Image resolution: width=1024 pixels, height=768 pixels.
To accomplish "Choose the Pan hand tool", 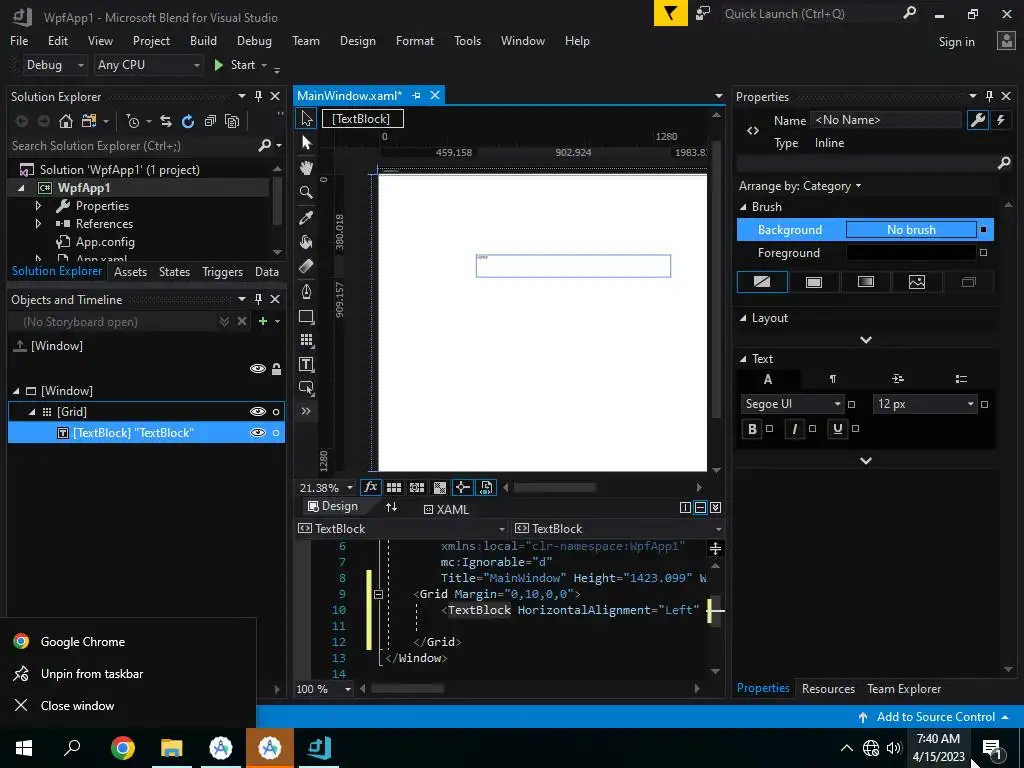I will [x=306, y=168].
